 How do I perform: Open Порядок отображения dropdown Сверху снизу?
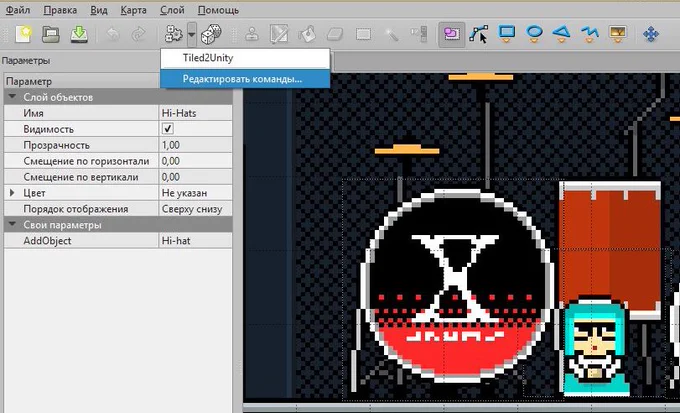pyautogui.click(x=196, y=209)
